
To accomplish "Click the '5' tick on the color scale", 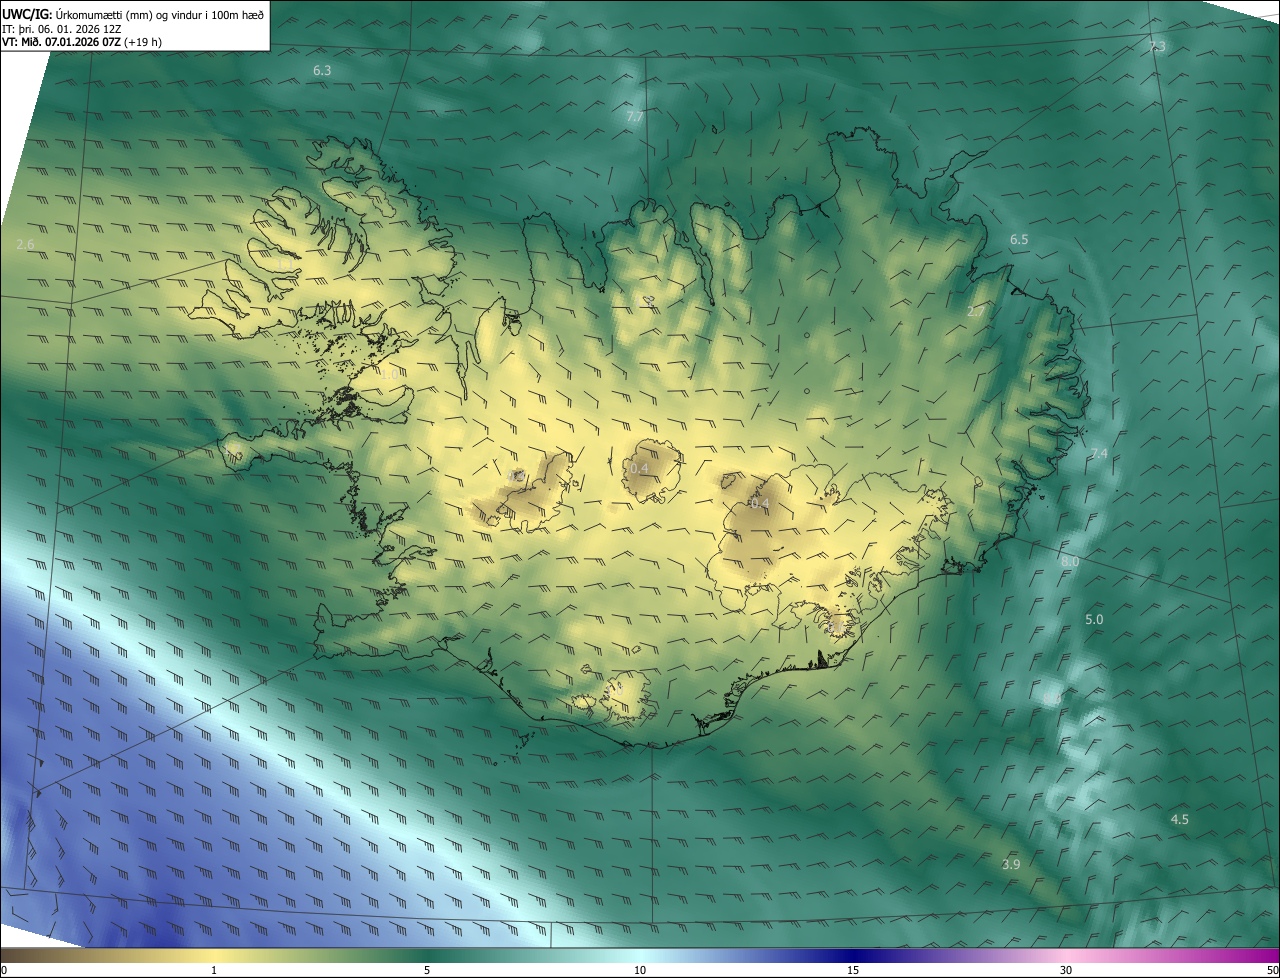I will tap(427, 971).
